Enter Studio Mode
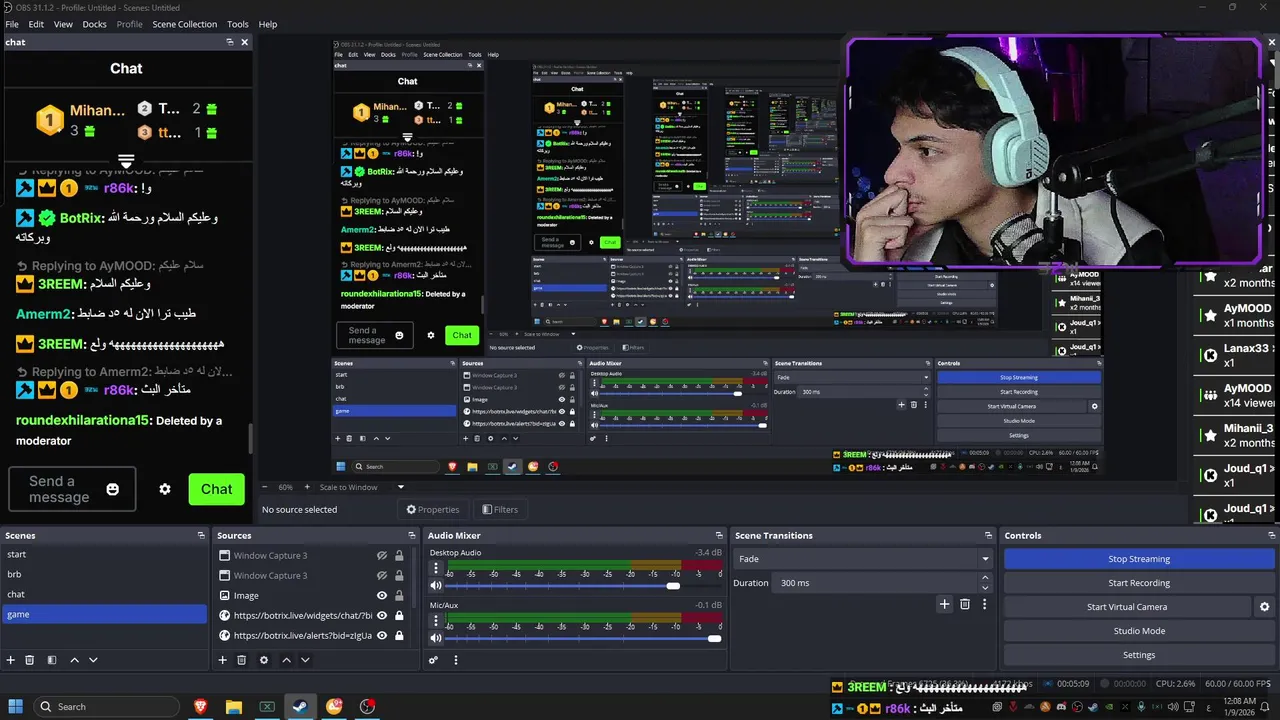 pos(1139,631)
